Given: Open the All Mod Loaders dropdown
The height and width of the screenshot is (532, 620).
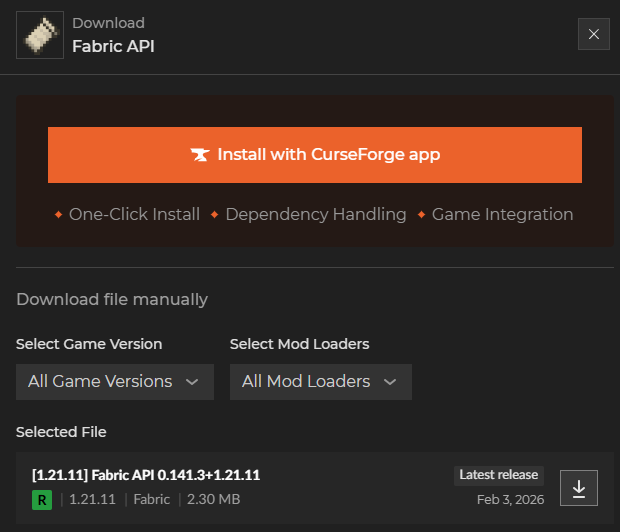Looking at the screenshot, I should tap(321, 382).
